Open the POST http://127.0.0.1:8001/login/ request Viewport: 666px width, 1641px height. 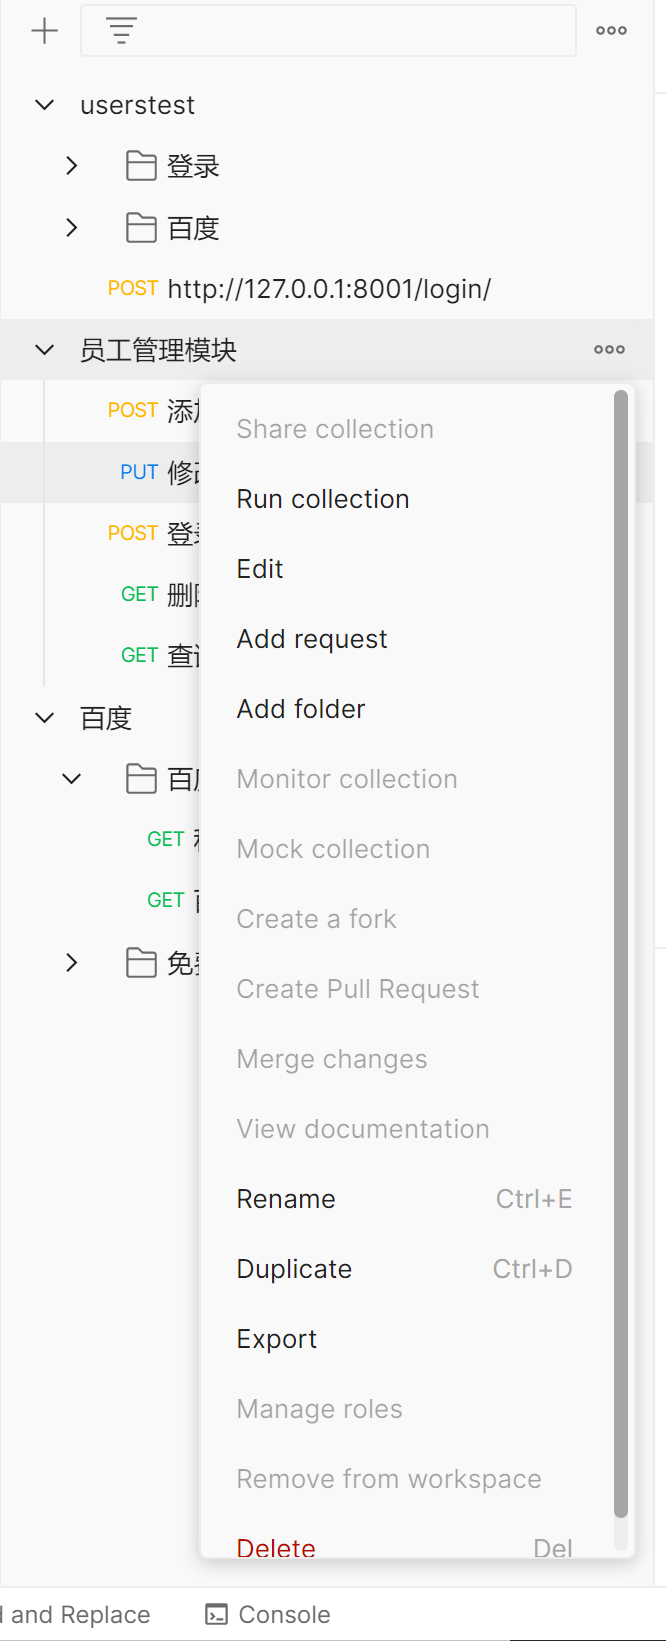click(x=329, y=289)
